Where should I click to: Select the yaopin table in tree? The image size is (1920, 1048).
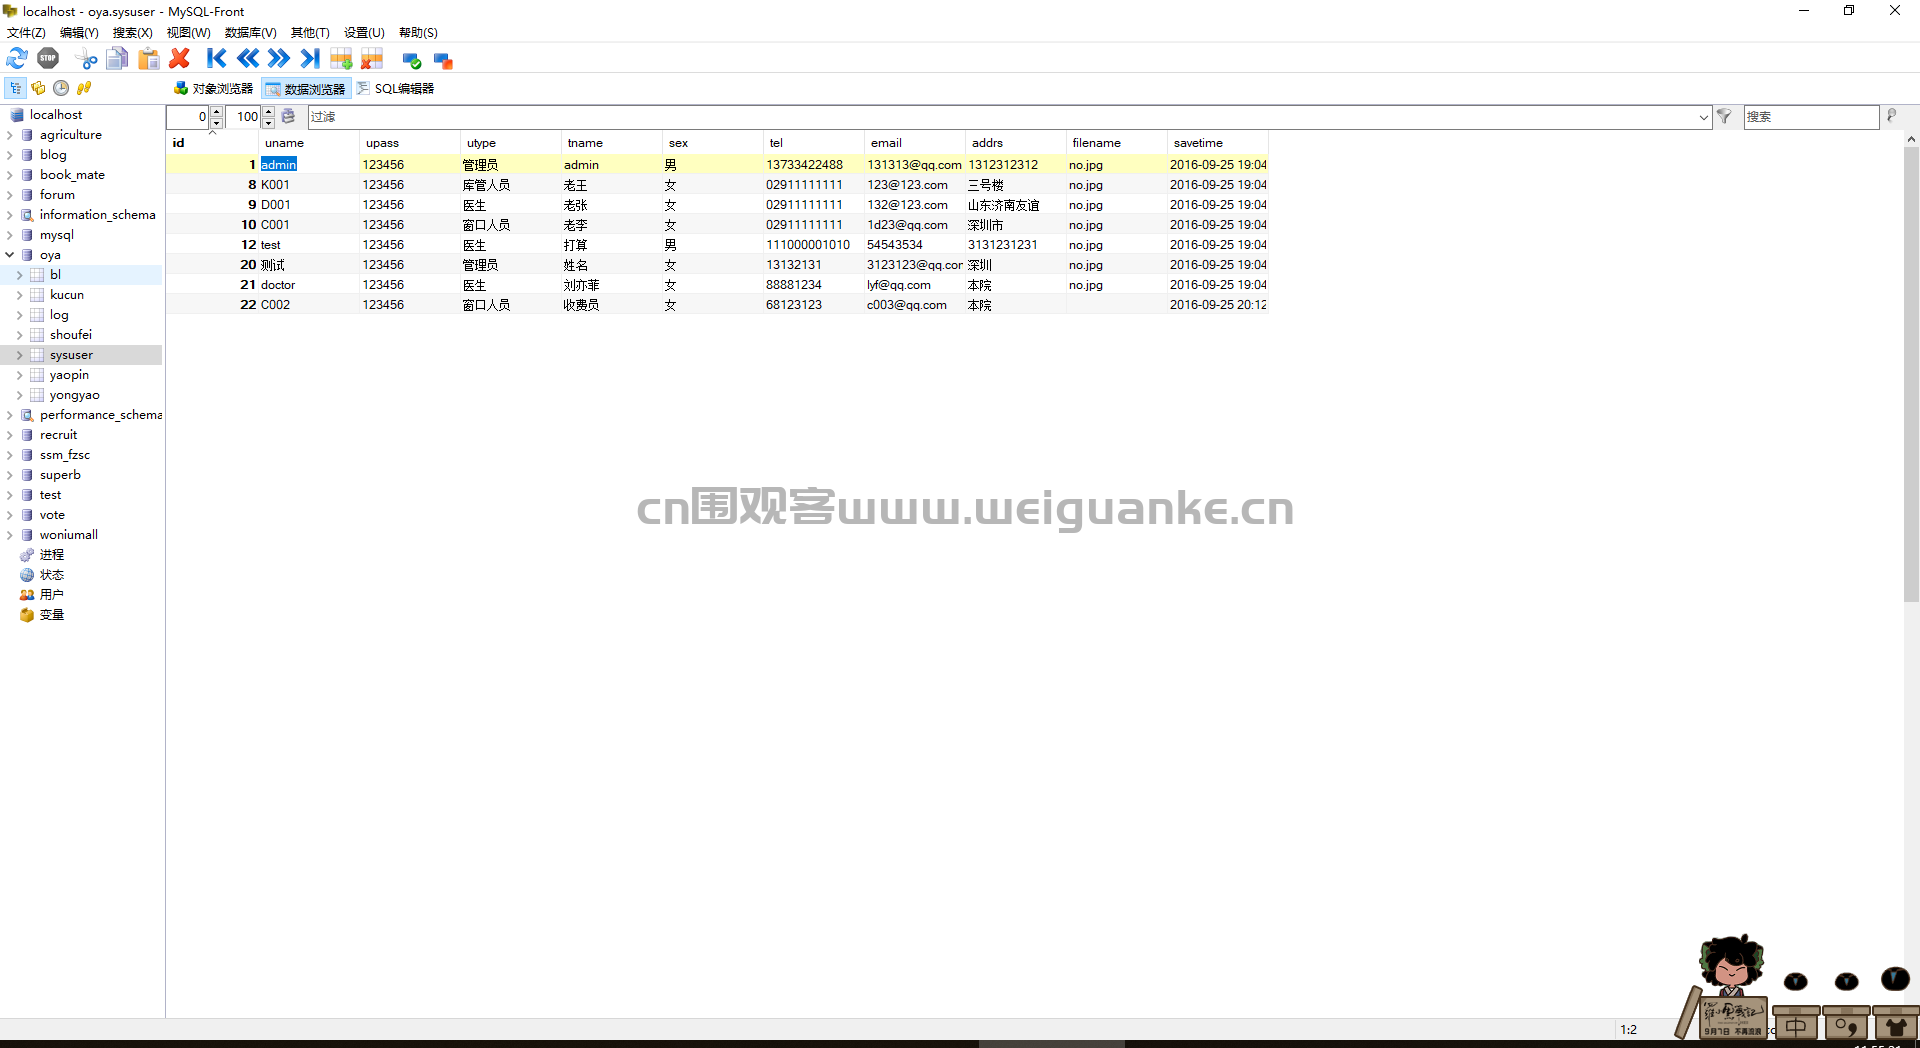[69, 375]
